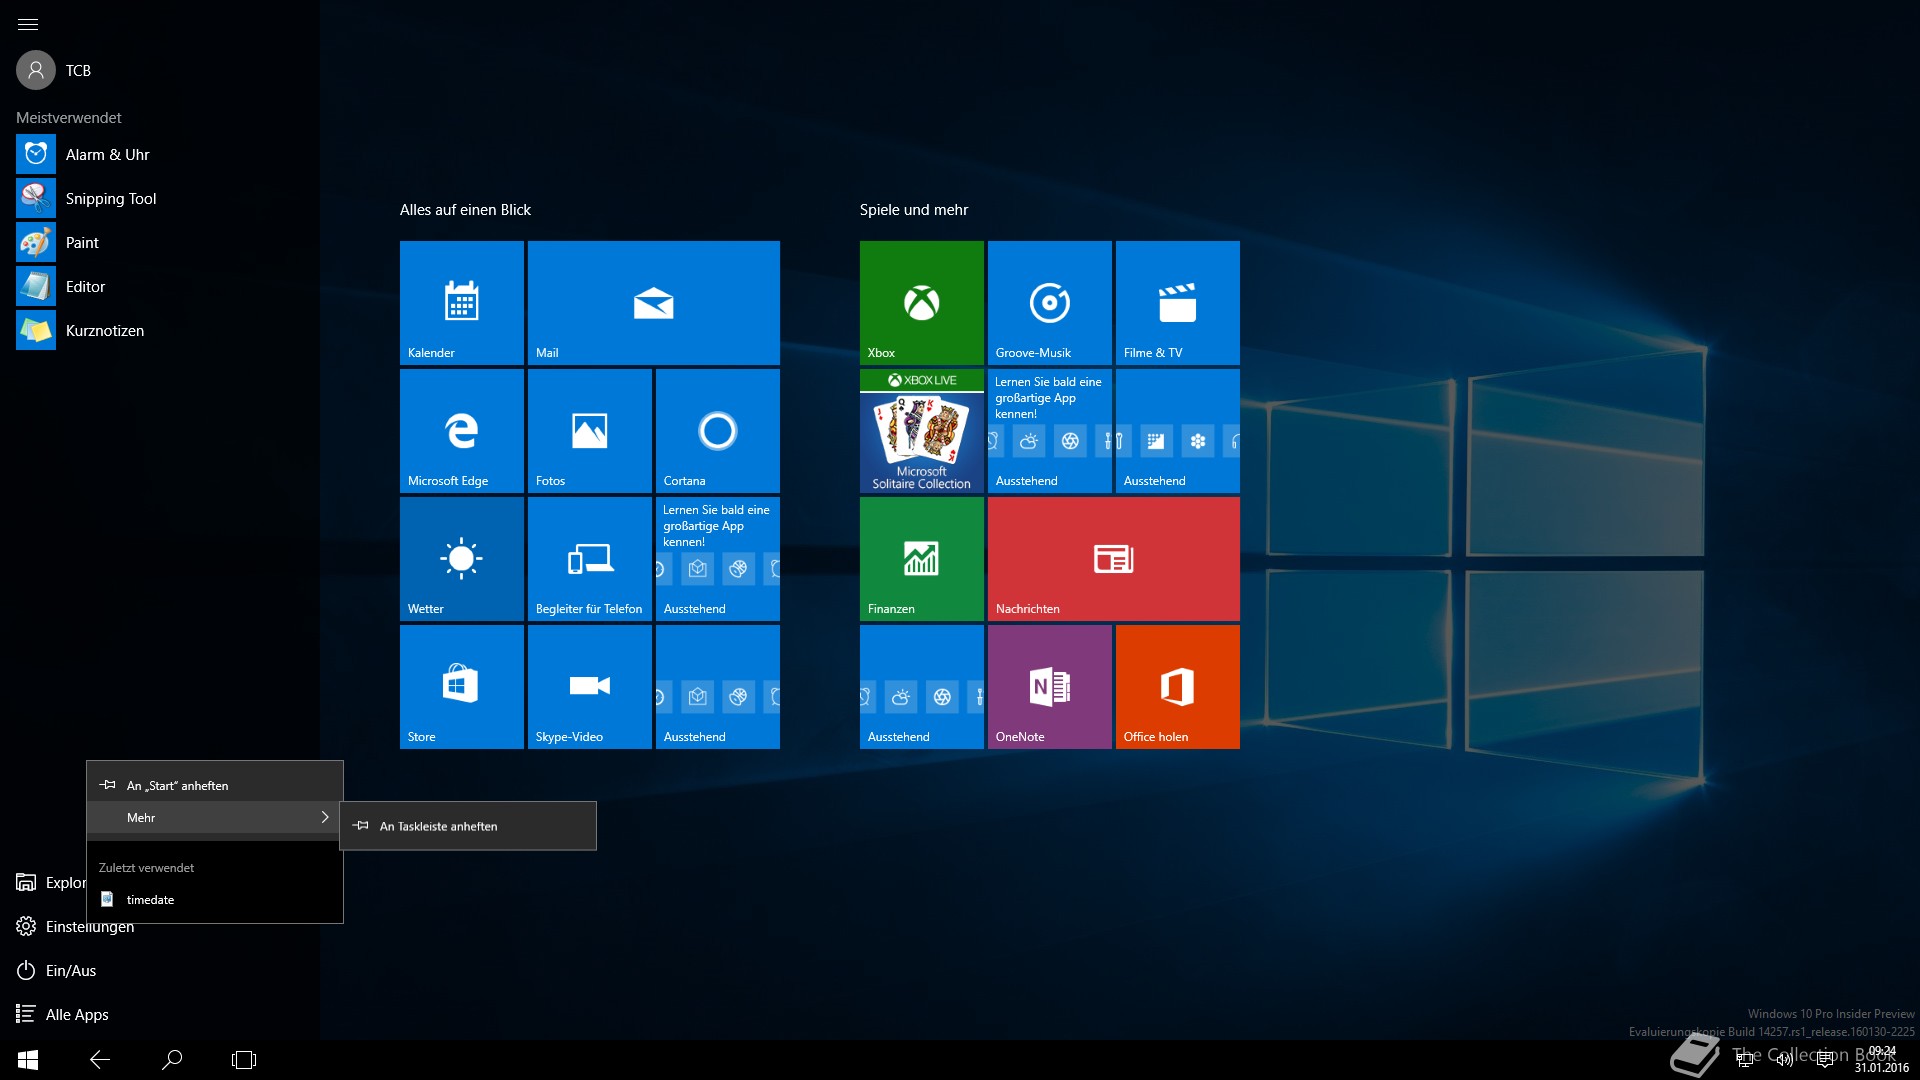
Task: Open Task View in taskbar
Action: coord(244,1060)
